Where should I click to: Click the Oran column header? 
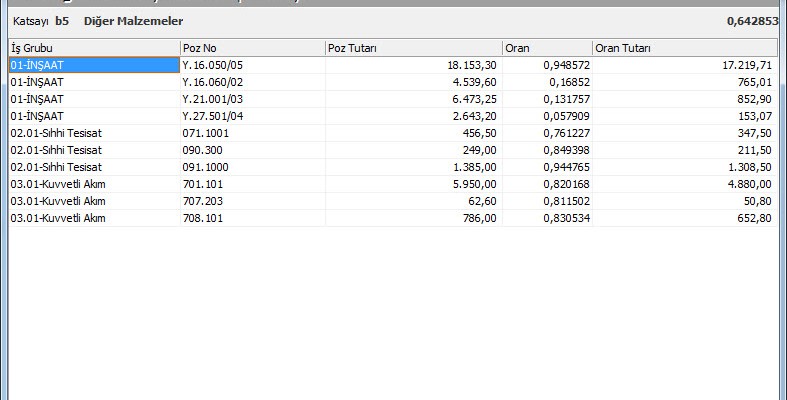(546, 48)
